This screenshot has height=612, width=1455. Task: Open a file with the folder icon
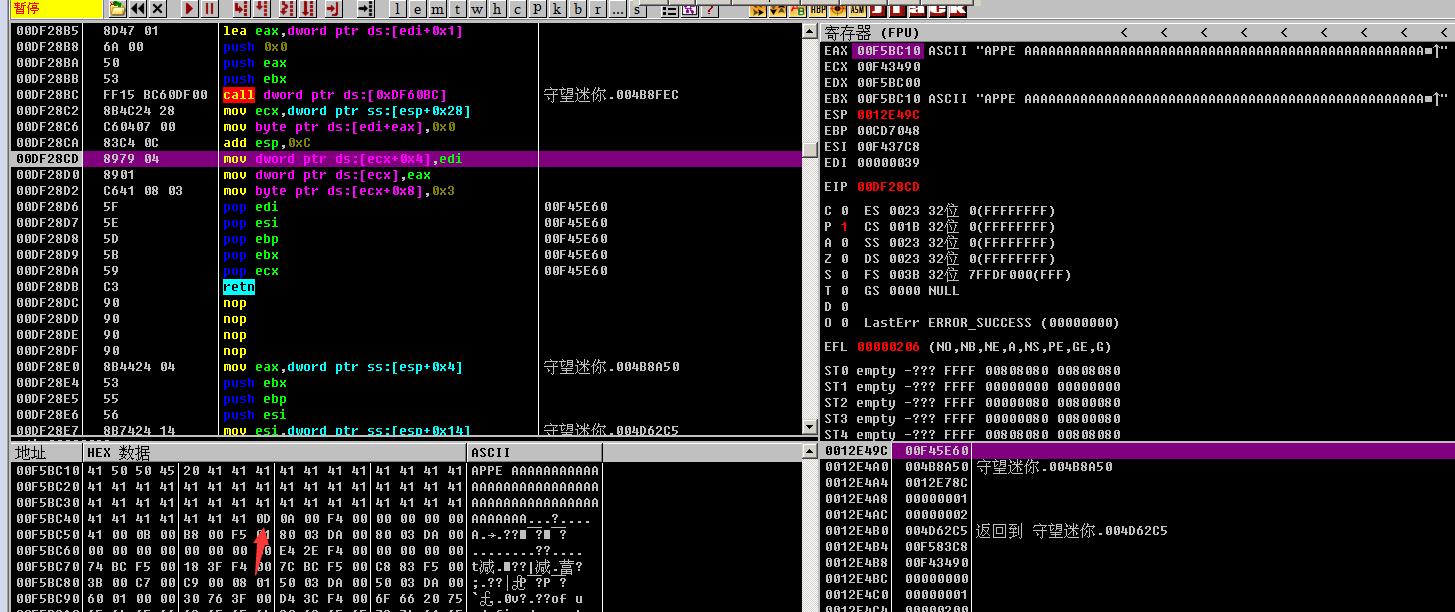pos(117,9)
